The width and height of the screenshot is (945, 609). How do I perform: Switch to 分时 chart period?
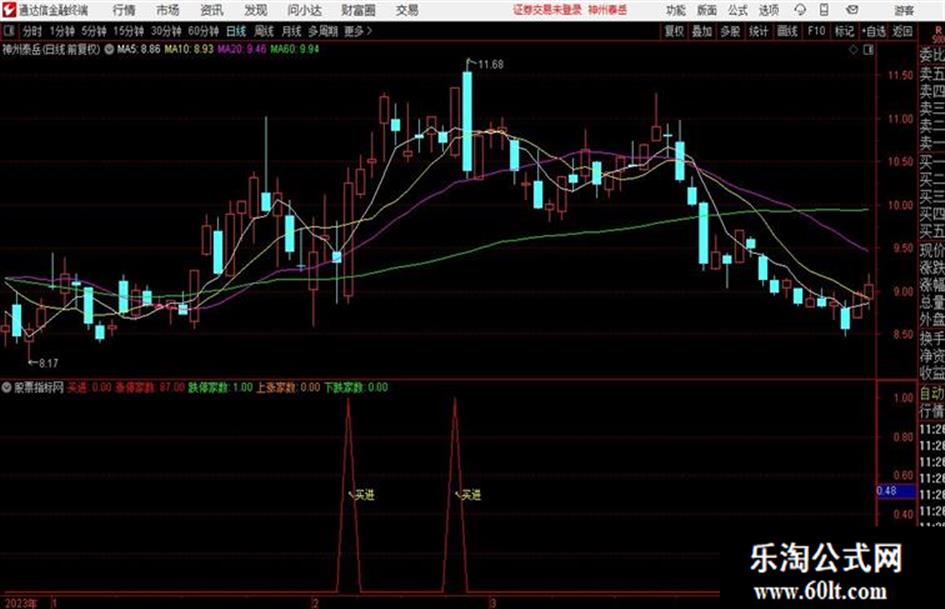(33, 31)
